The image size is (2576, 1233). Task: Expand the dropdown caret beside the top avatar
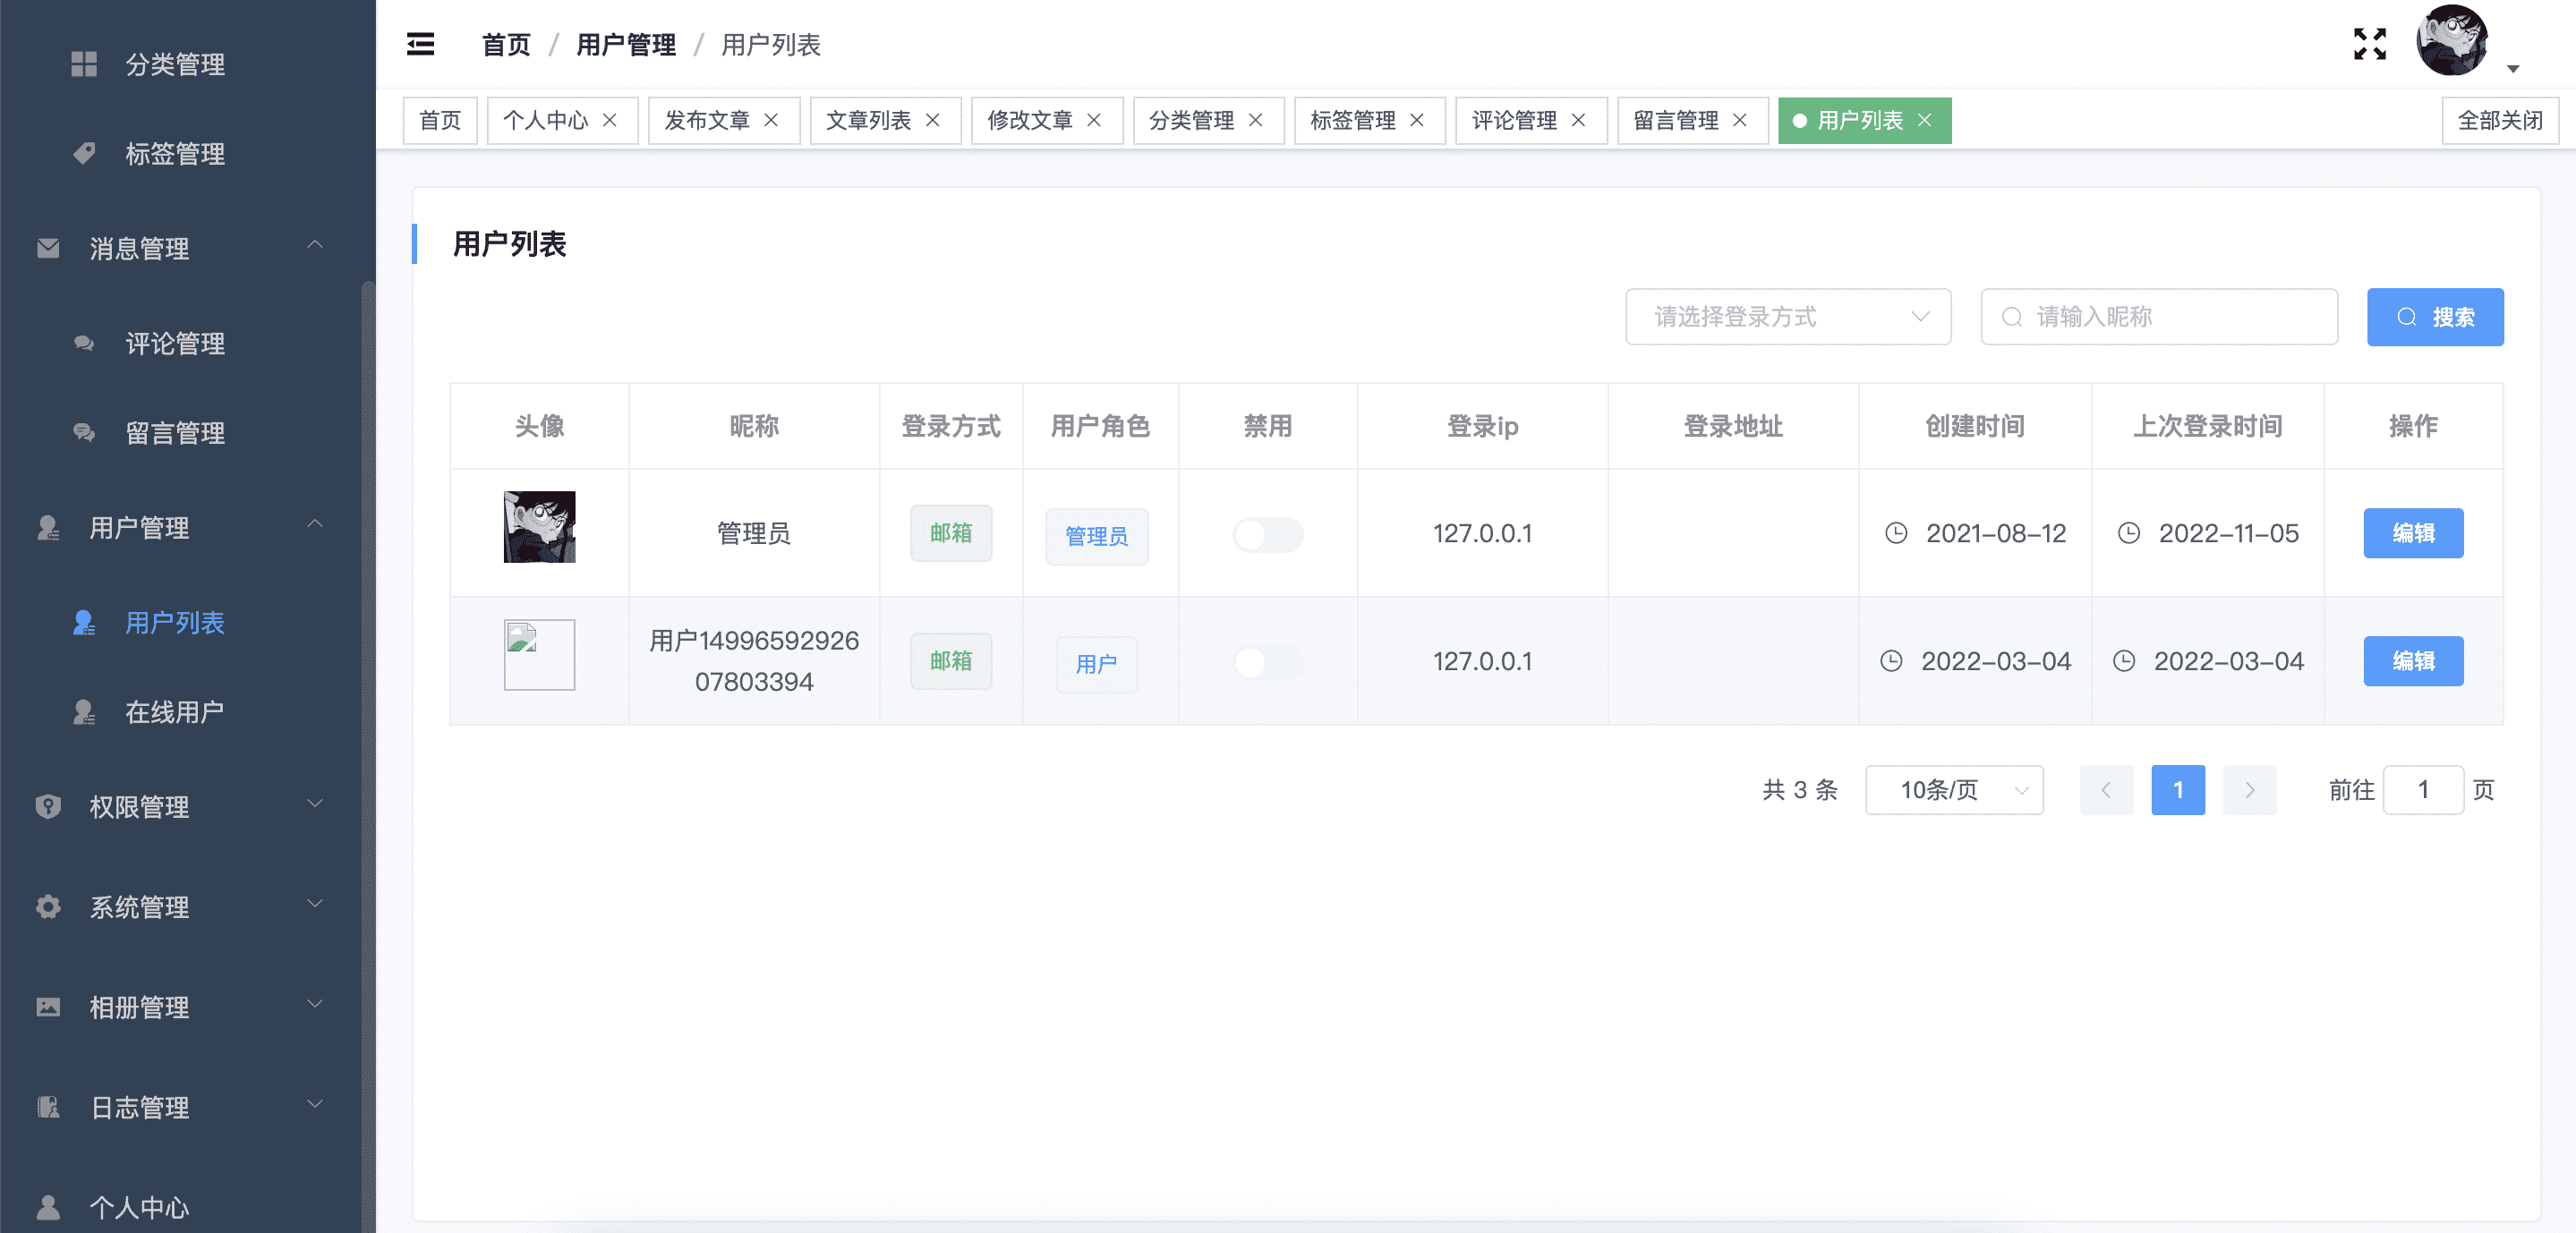pos(2512,69)
